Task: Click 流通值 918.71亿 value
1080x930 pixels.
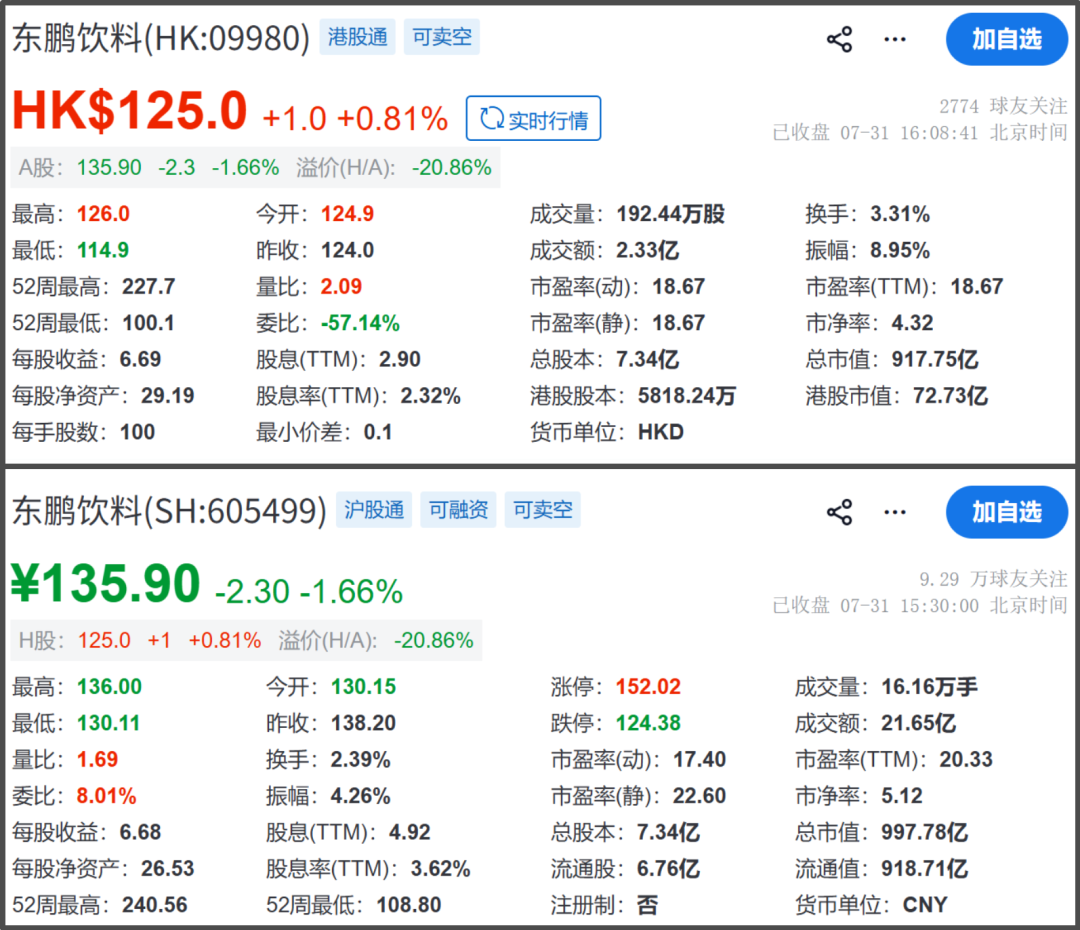Action: coord(924,869)
